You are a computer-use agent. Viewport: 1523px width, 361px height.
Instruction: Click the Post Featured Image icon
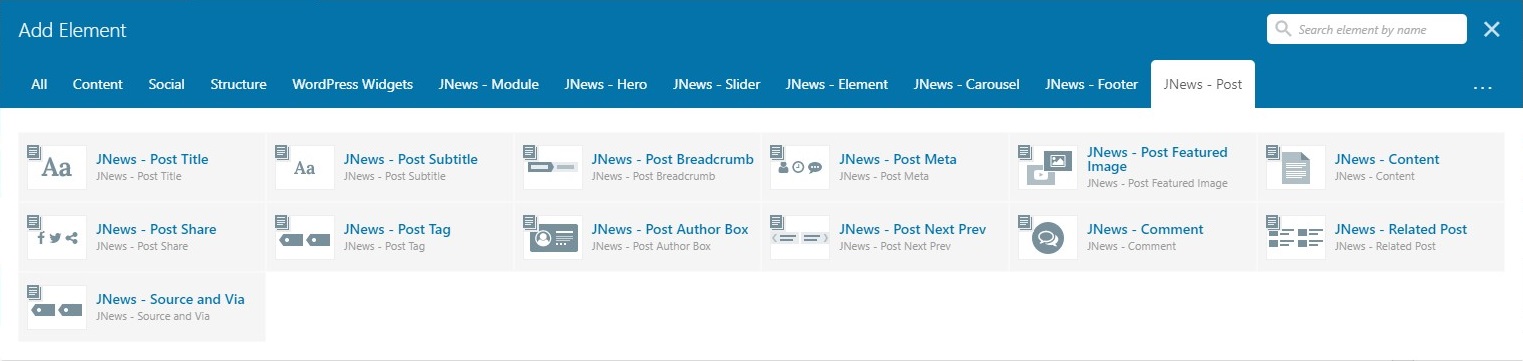tap(1048, 168)
